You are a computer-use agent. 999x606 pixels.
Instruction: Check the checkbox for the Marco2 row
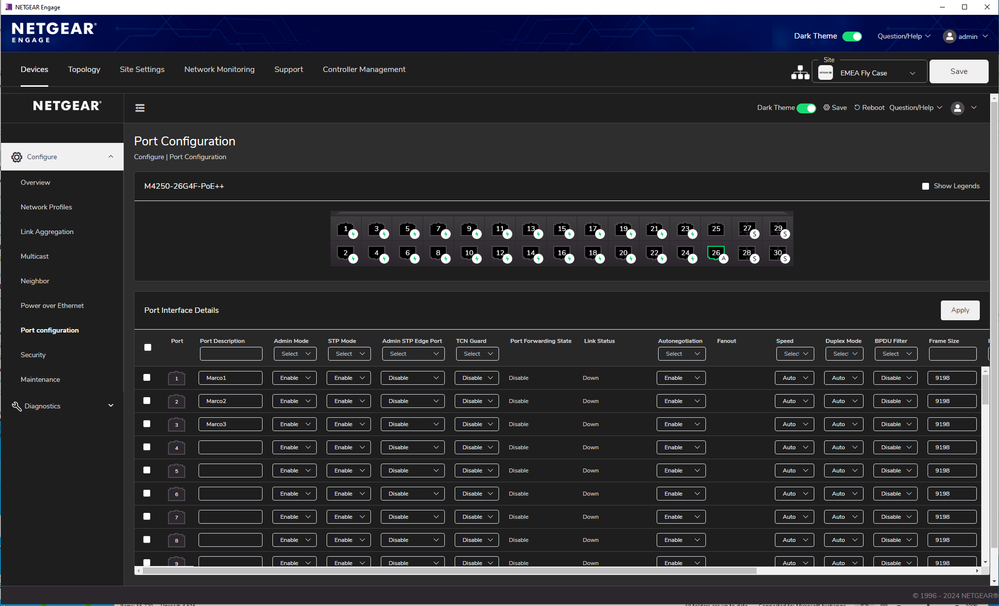[x=147, y=401]
